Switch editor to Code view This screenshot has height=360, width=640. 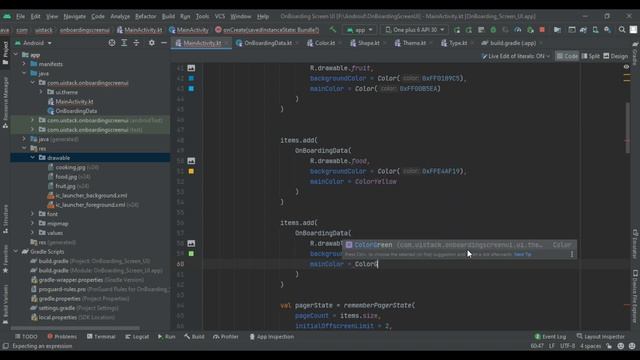point(567,56)
